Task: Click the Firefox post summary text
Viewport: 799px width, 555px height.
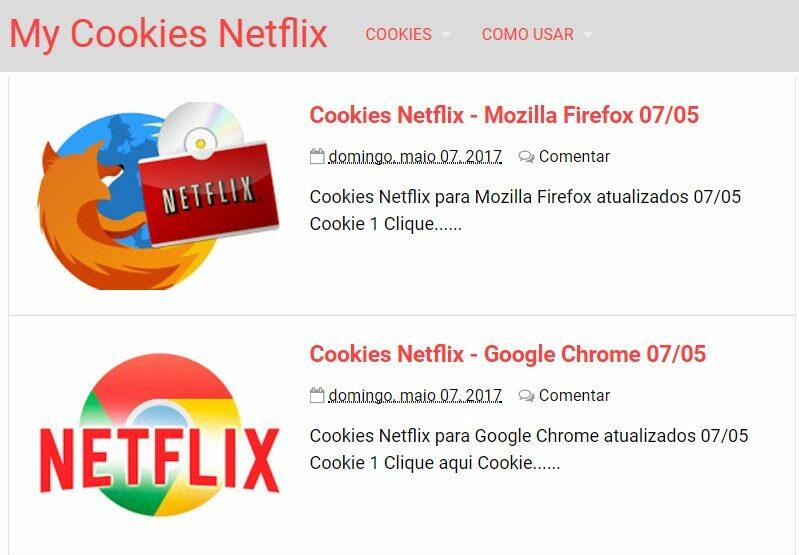Action: [525, 210]
